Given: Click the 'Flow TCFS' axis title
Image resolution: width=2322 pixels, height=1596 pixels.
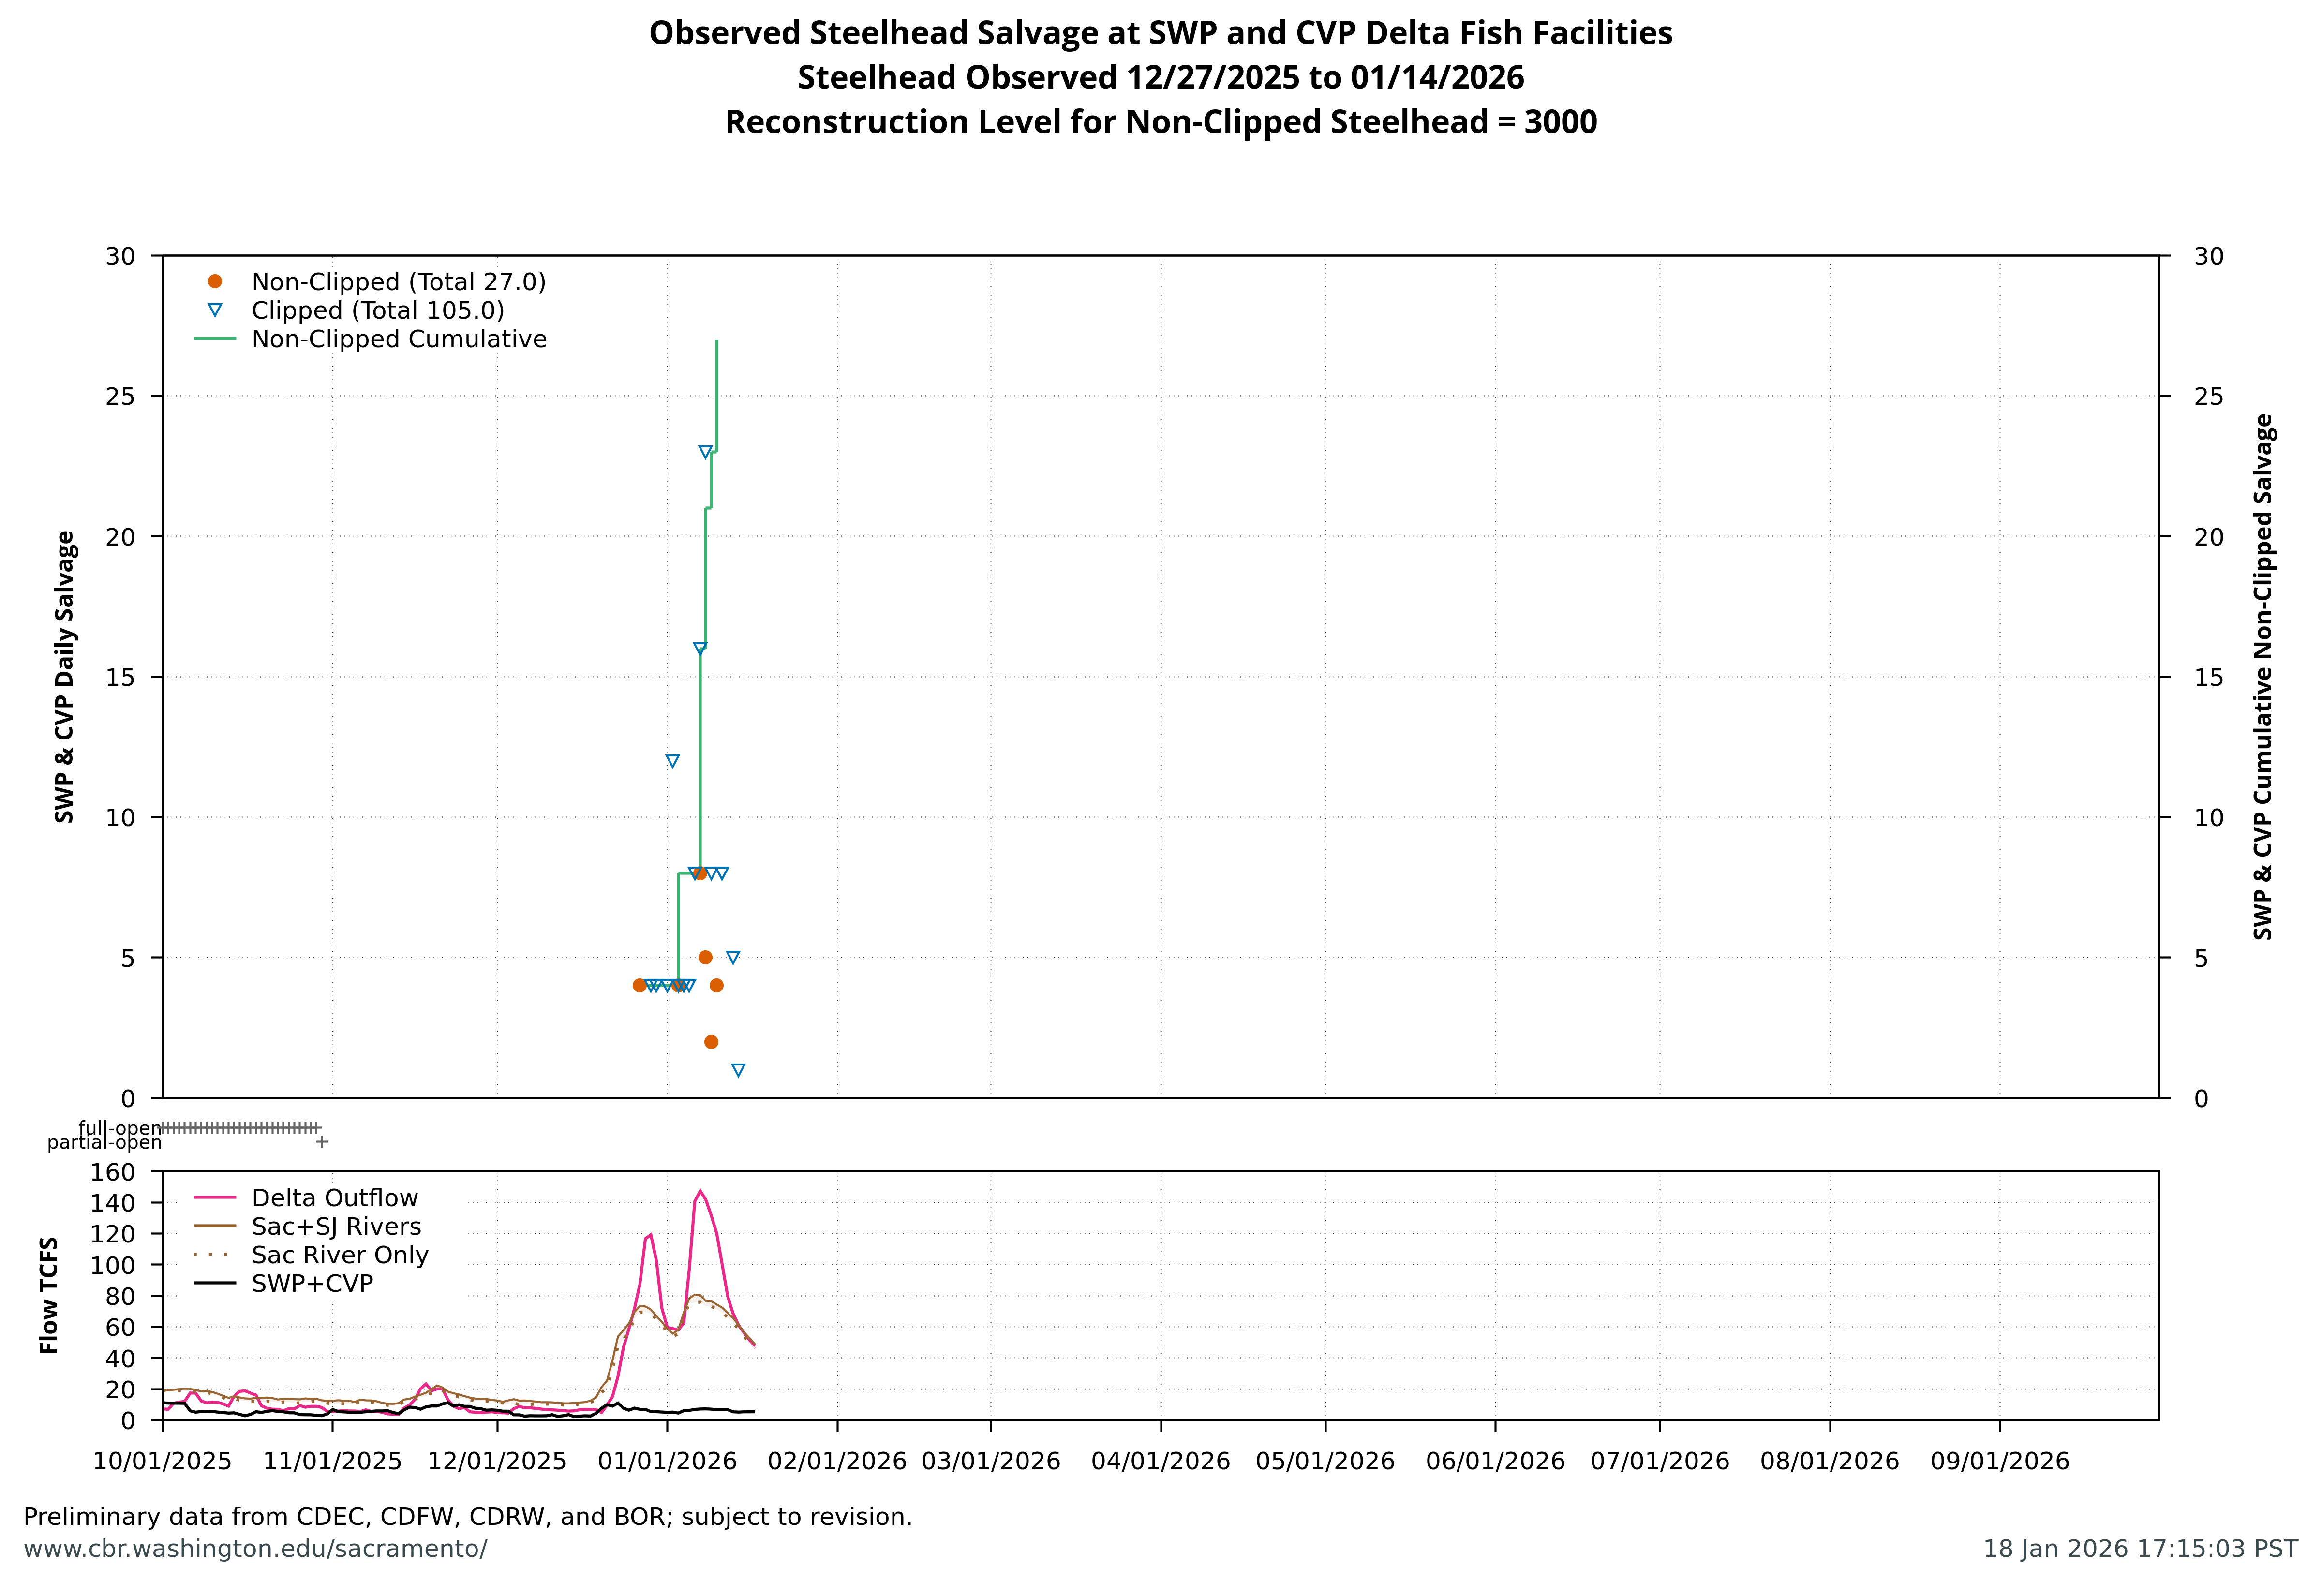Looking at the screenshot, I should (x=49, y=1295).
